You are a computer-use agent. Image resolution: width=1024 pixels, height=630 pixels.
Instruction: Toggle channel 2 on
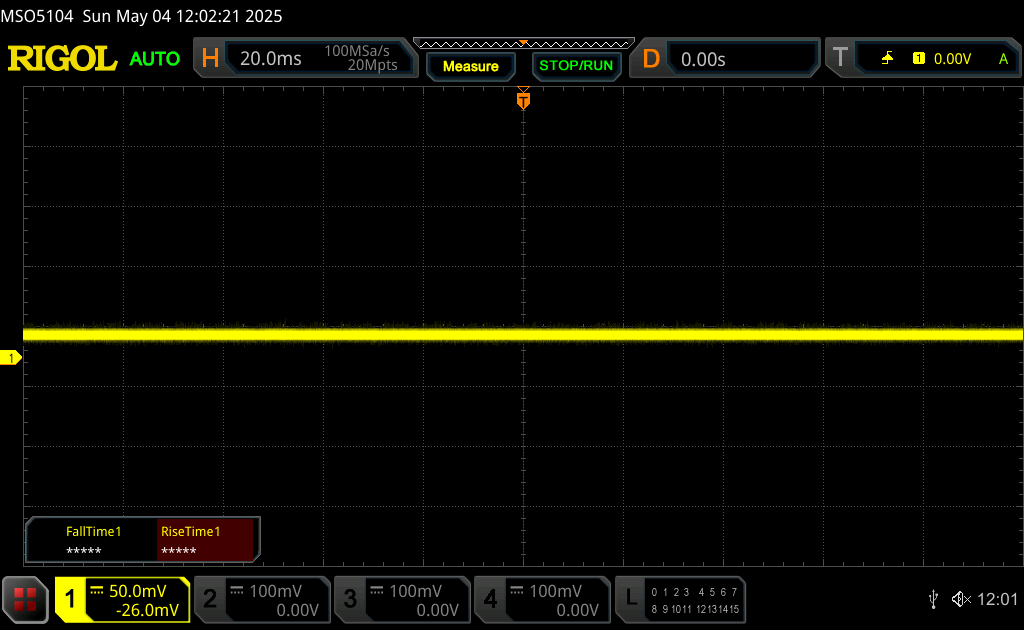263,599
